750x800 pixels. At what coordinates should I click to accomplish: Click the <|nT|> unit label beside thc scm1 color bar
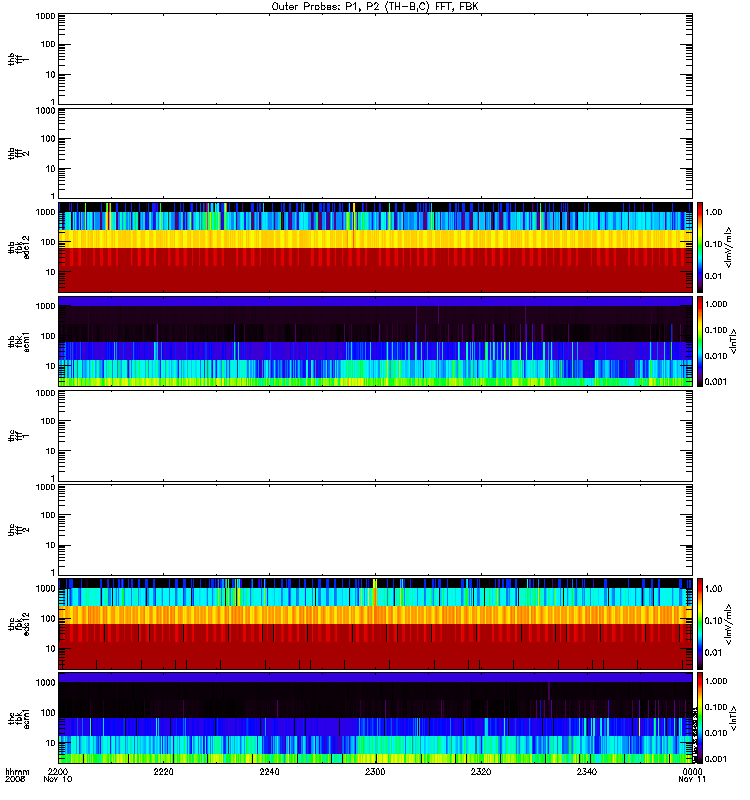[734, 718]
